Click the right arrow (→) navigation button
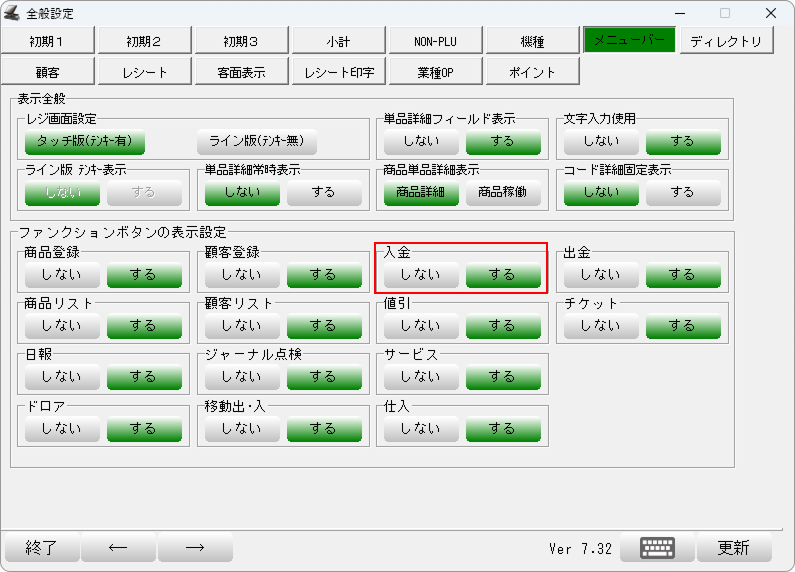795x572 pixels. (195, 548)
